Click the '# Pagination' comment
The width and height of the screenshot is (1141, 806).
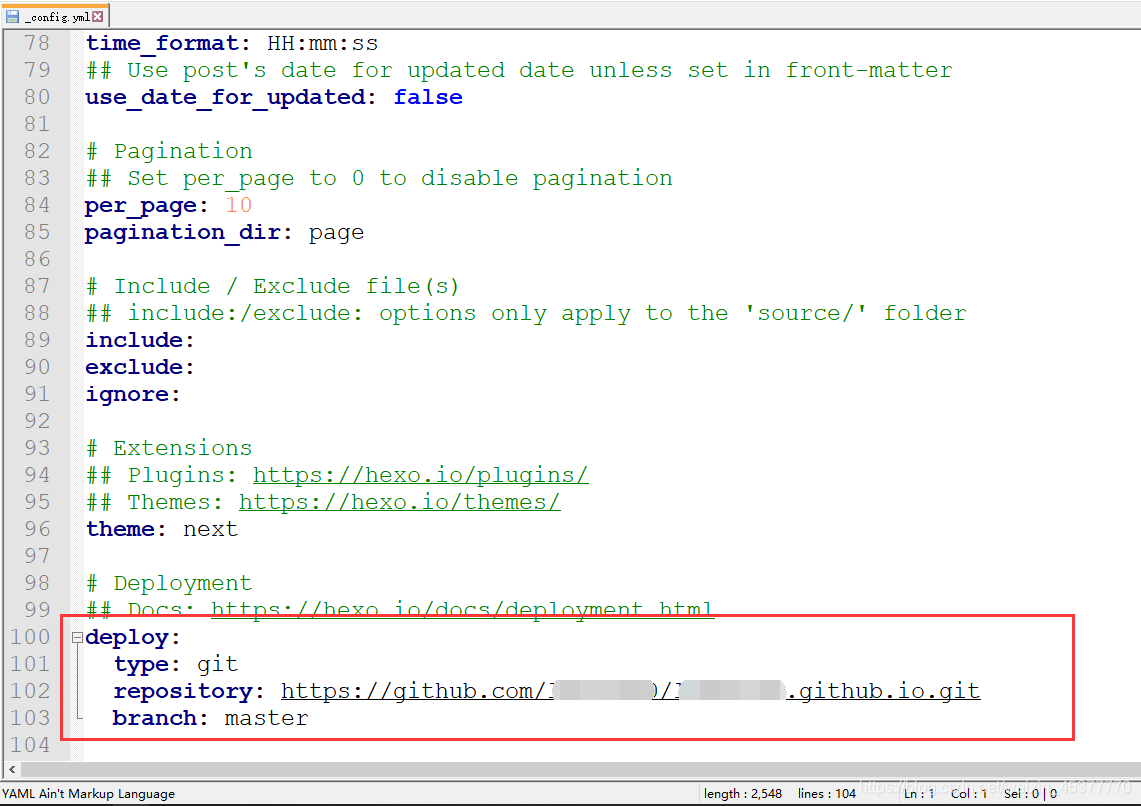[x=169, y=151]
